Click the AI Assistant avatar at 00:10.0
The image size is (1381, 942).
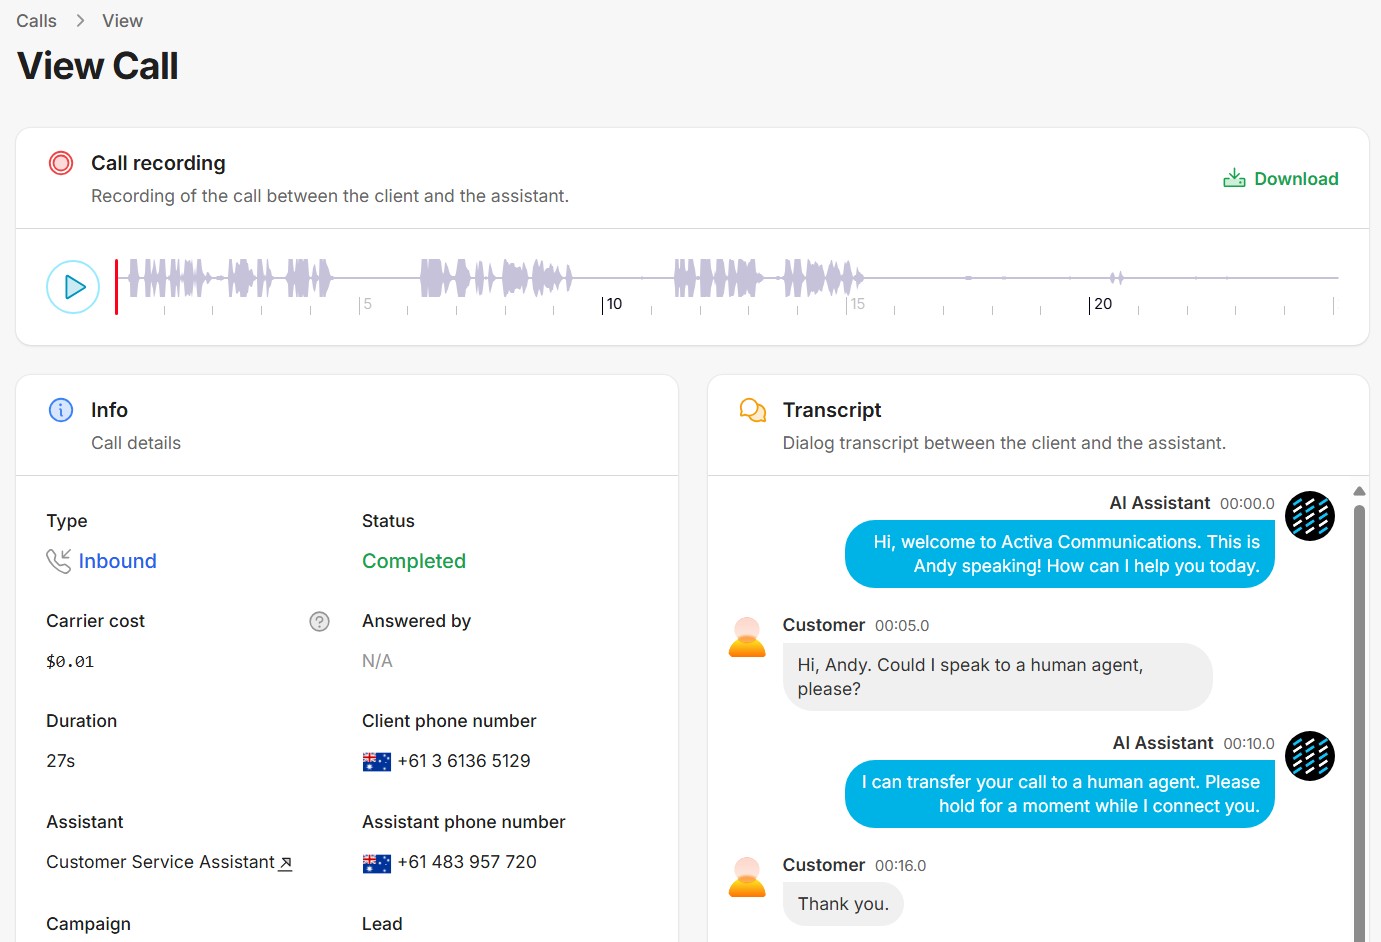(x=1309, y=756)
